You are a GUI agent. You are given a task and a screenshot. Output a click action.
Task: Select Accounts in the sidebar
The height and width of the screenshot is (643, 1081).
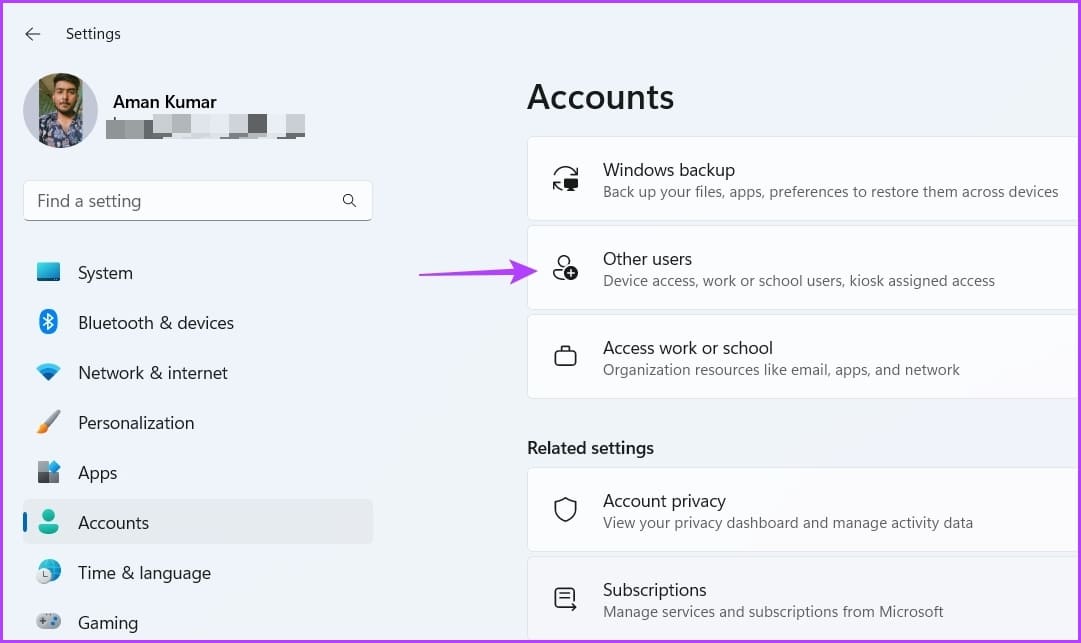click(x=198, y=522)
